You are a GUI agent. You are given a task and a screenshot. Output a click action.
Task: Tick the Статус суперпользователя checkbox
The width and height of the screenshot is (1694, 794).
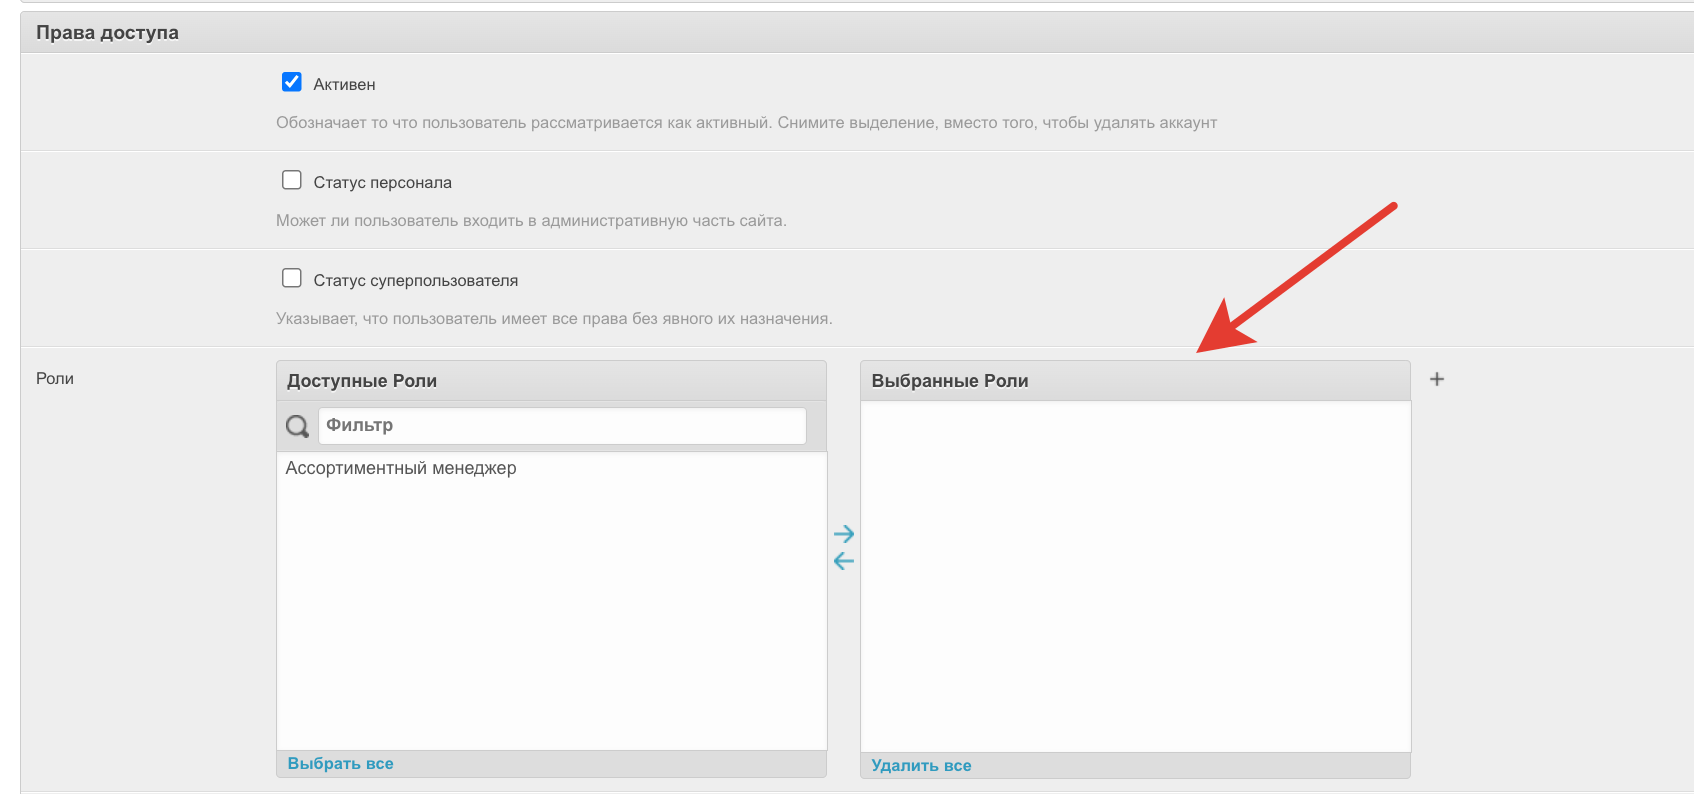292,278
